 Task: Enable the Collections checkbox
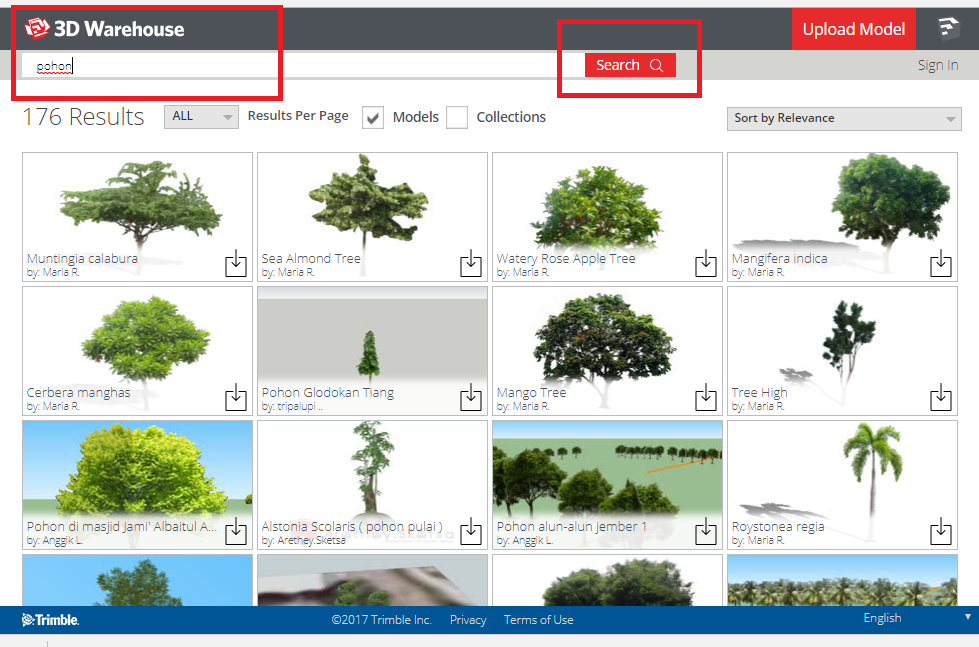click(457, 117)
